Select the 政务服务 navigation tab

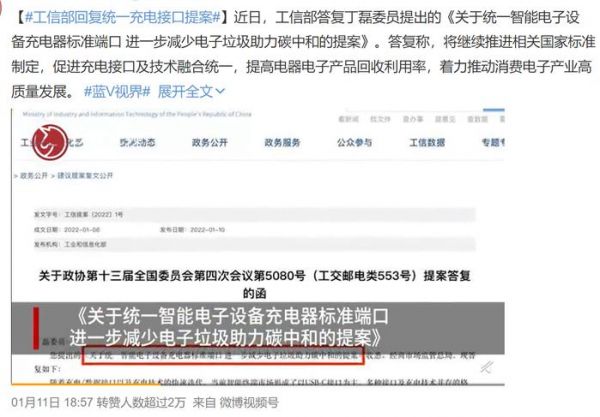tap(282, 143)
